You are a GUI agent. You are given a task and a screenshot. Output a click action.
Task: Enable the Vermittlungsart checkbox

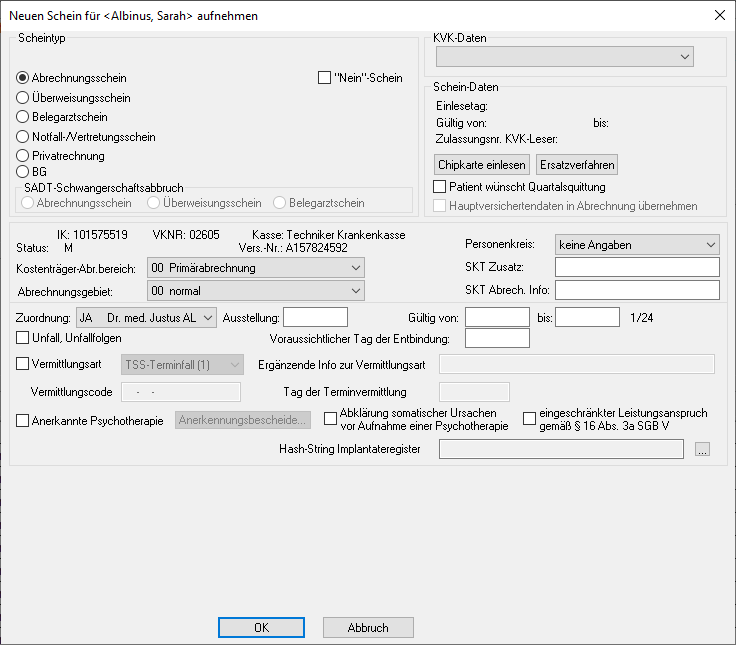(x=24, y=364)
